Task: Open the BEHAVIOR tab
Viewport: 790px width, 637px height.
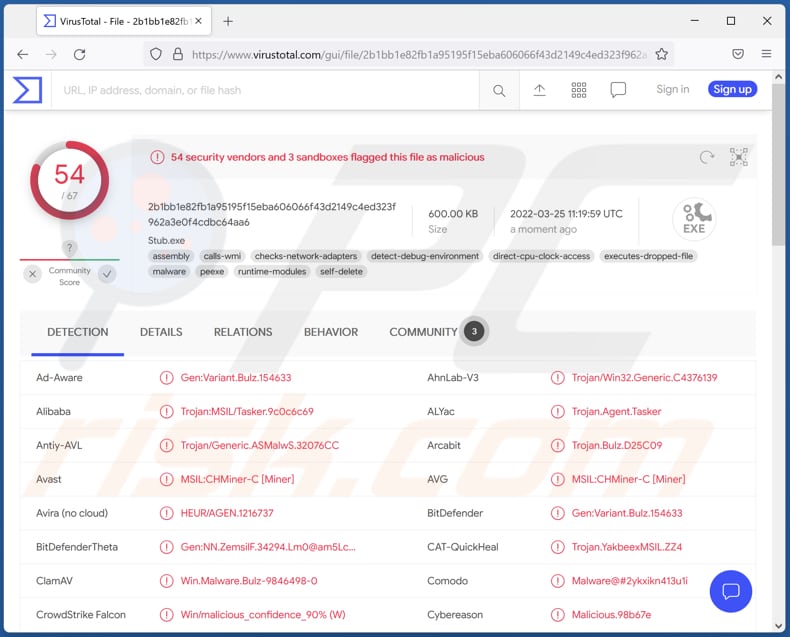Action: tap(331, 332)
